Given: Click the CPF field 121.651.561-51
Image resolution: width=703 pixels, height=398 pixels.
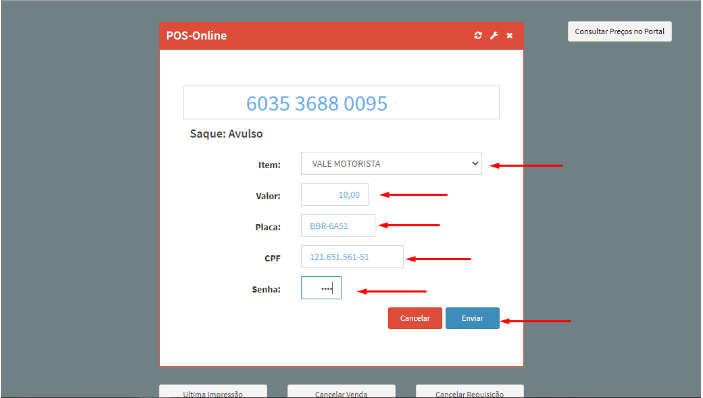Looking at the screenshot, I should (x=352, y=256).
